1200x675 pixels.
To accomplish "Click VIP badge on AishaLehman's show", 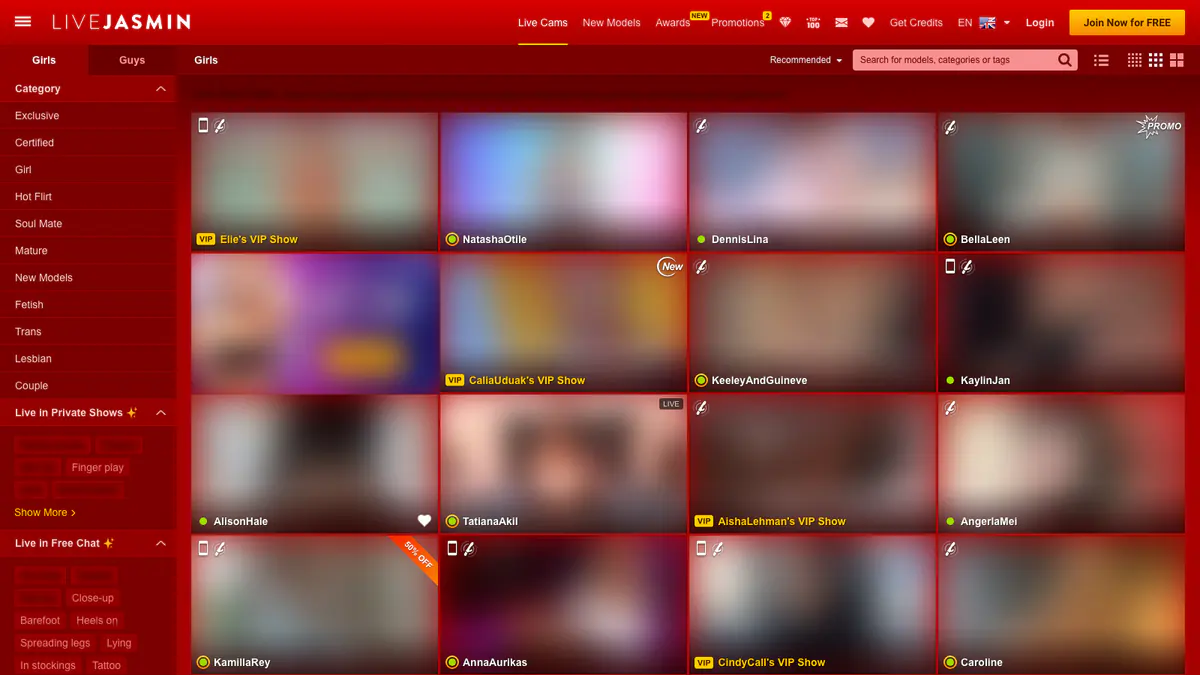I will tap(703, 521).
